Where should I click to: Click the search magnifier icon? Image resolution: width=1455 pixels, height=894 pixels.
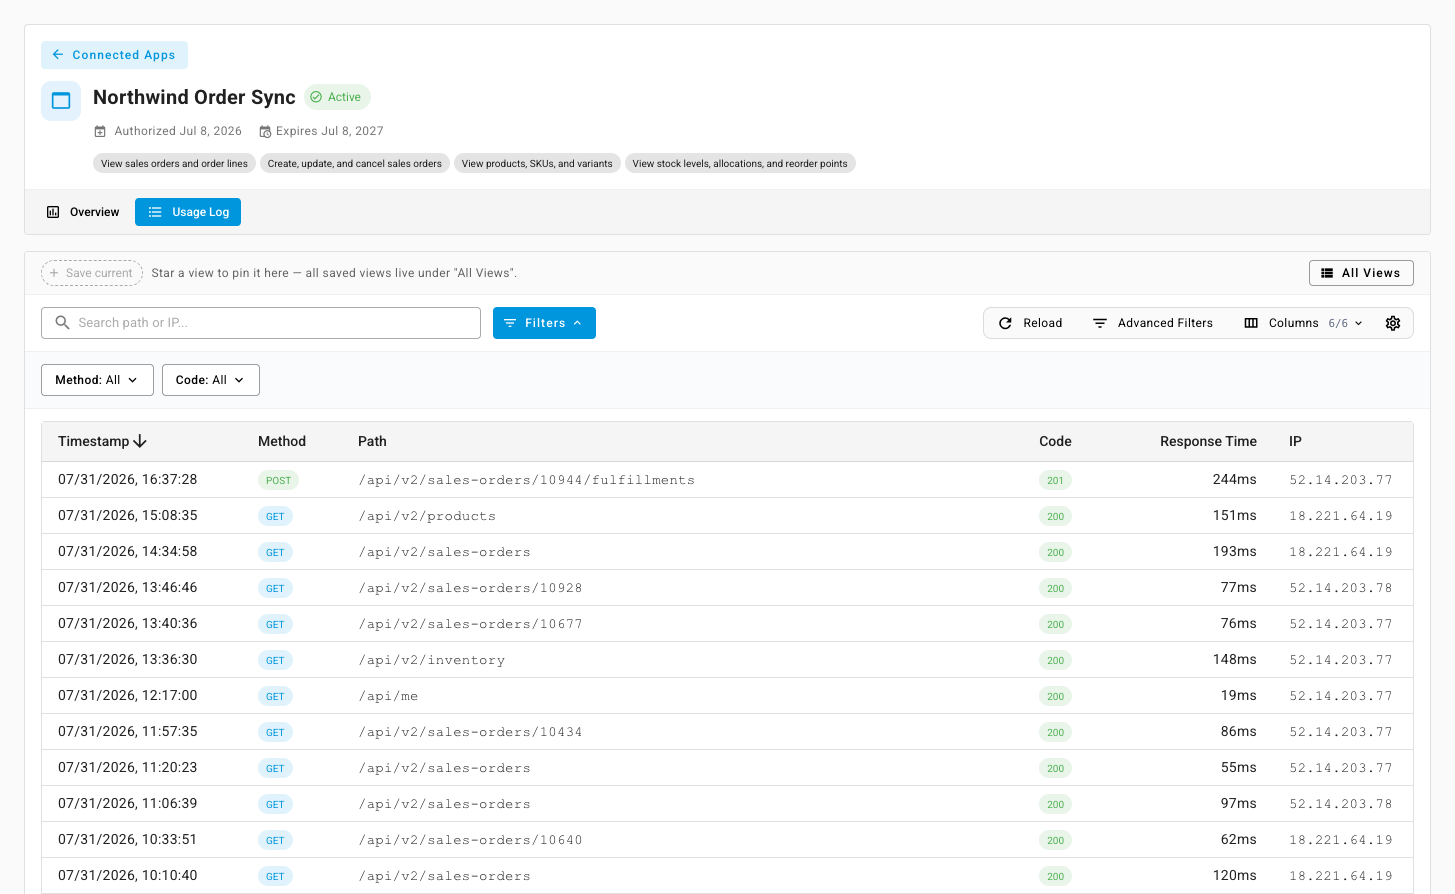point(62,323)
